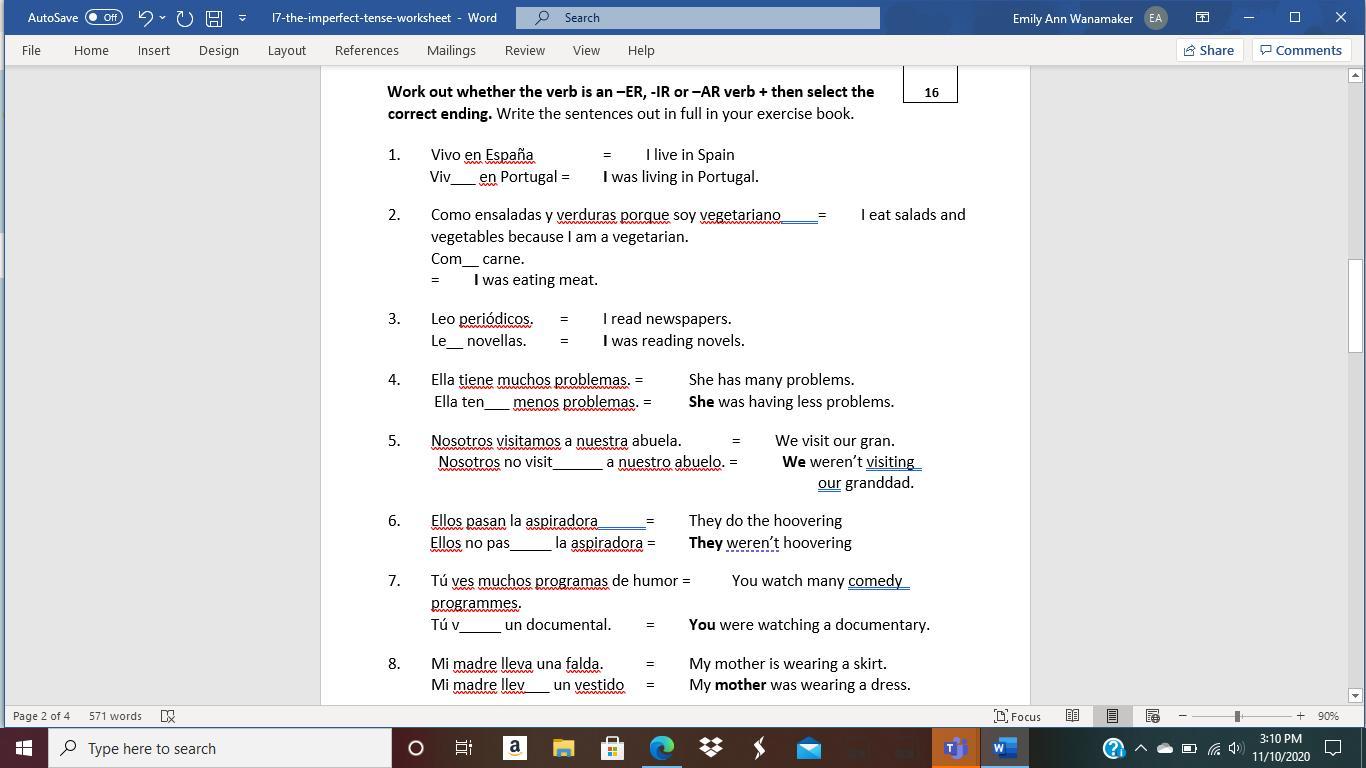Open the Mailings ribbon tab

pyautogui.click(x=451, y=50)
